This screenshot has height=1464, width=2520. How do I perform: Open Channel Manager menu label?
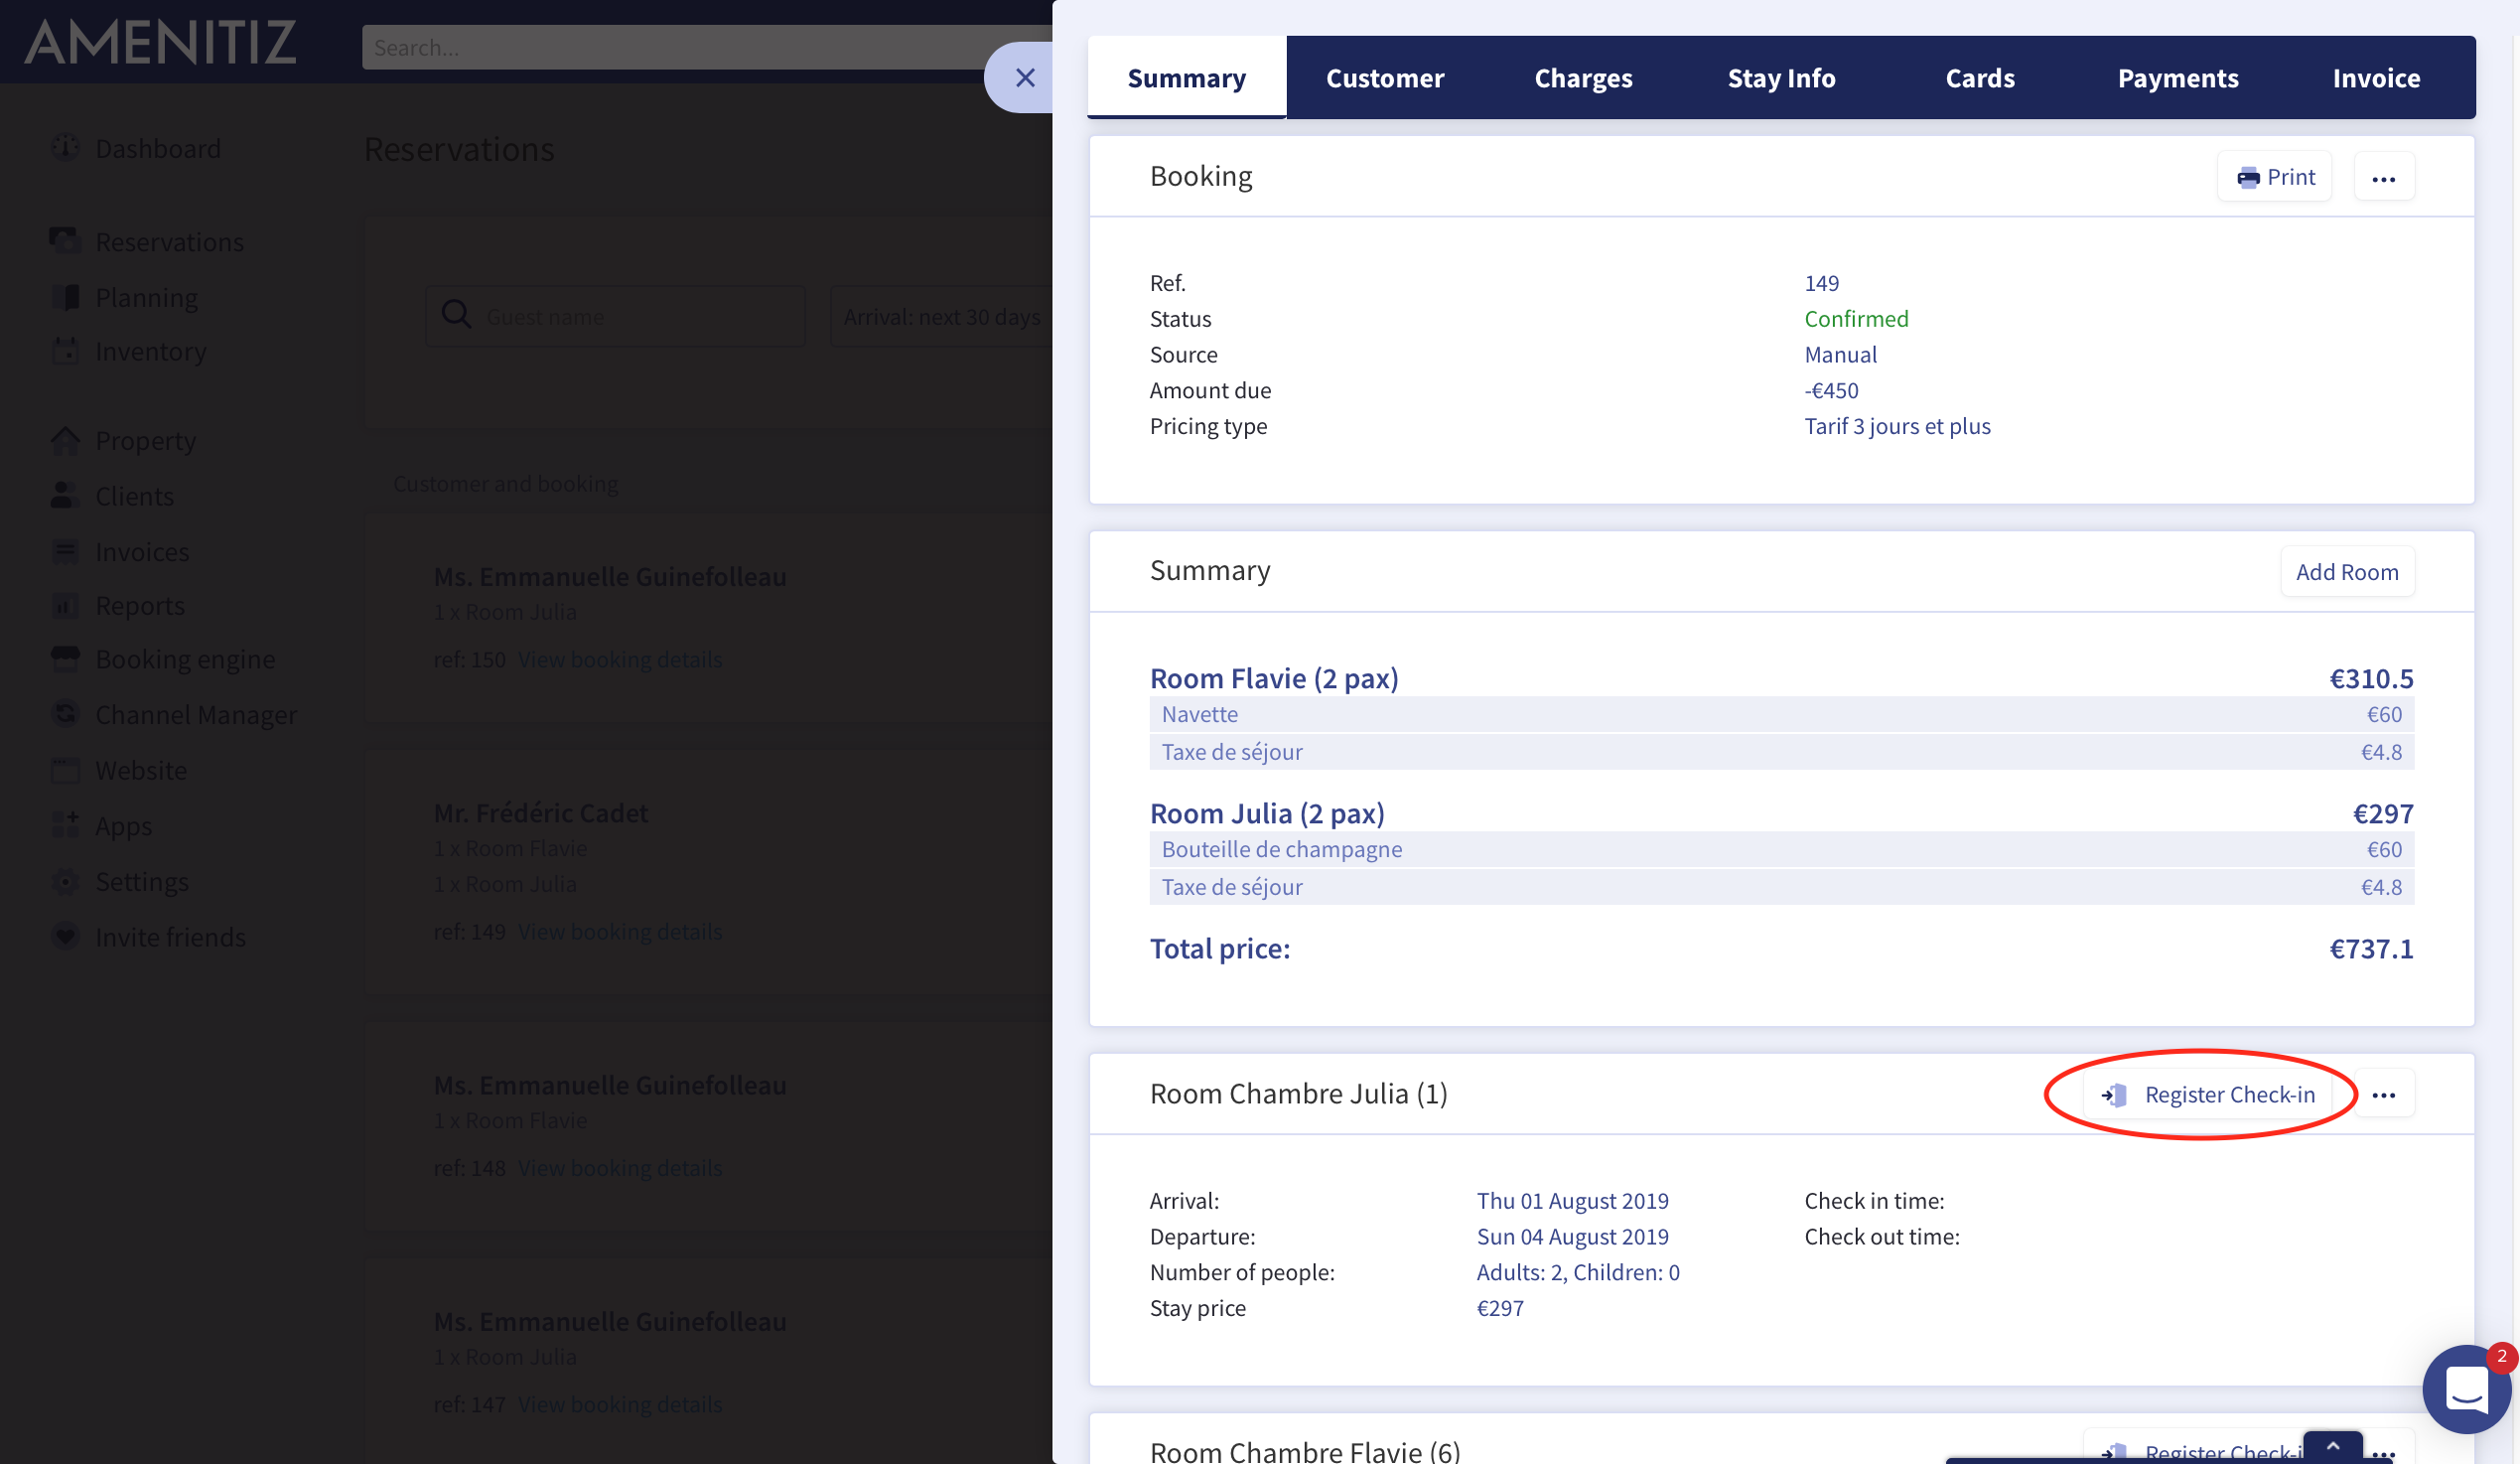(196, 714)
